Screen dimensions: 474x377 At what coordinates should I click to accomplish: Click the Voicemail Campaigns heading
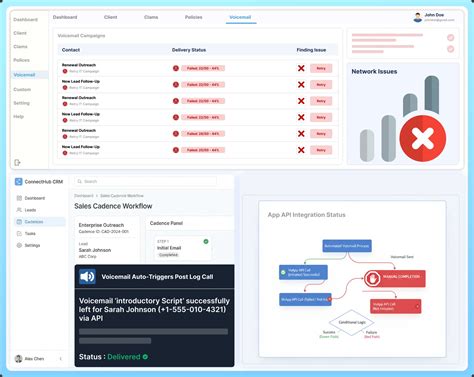tap(81, 36)
